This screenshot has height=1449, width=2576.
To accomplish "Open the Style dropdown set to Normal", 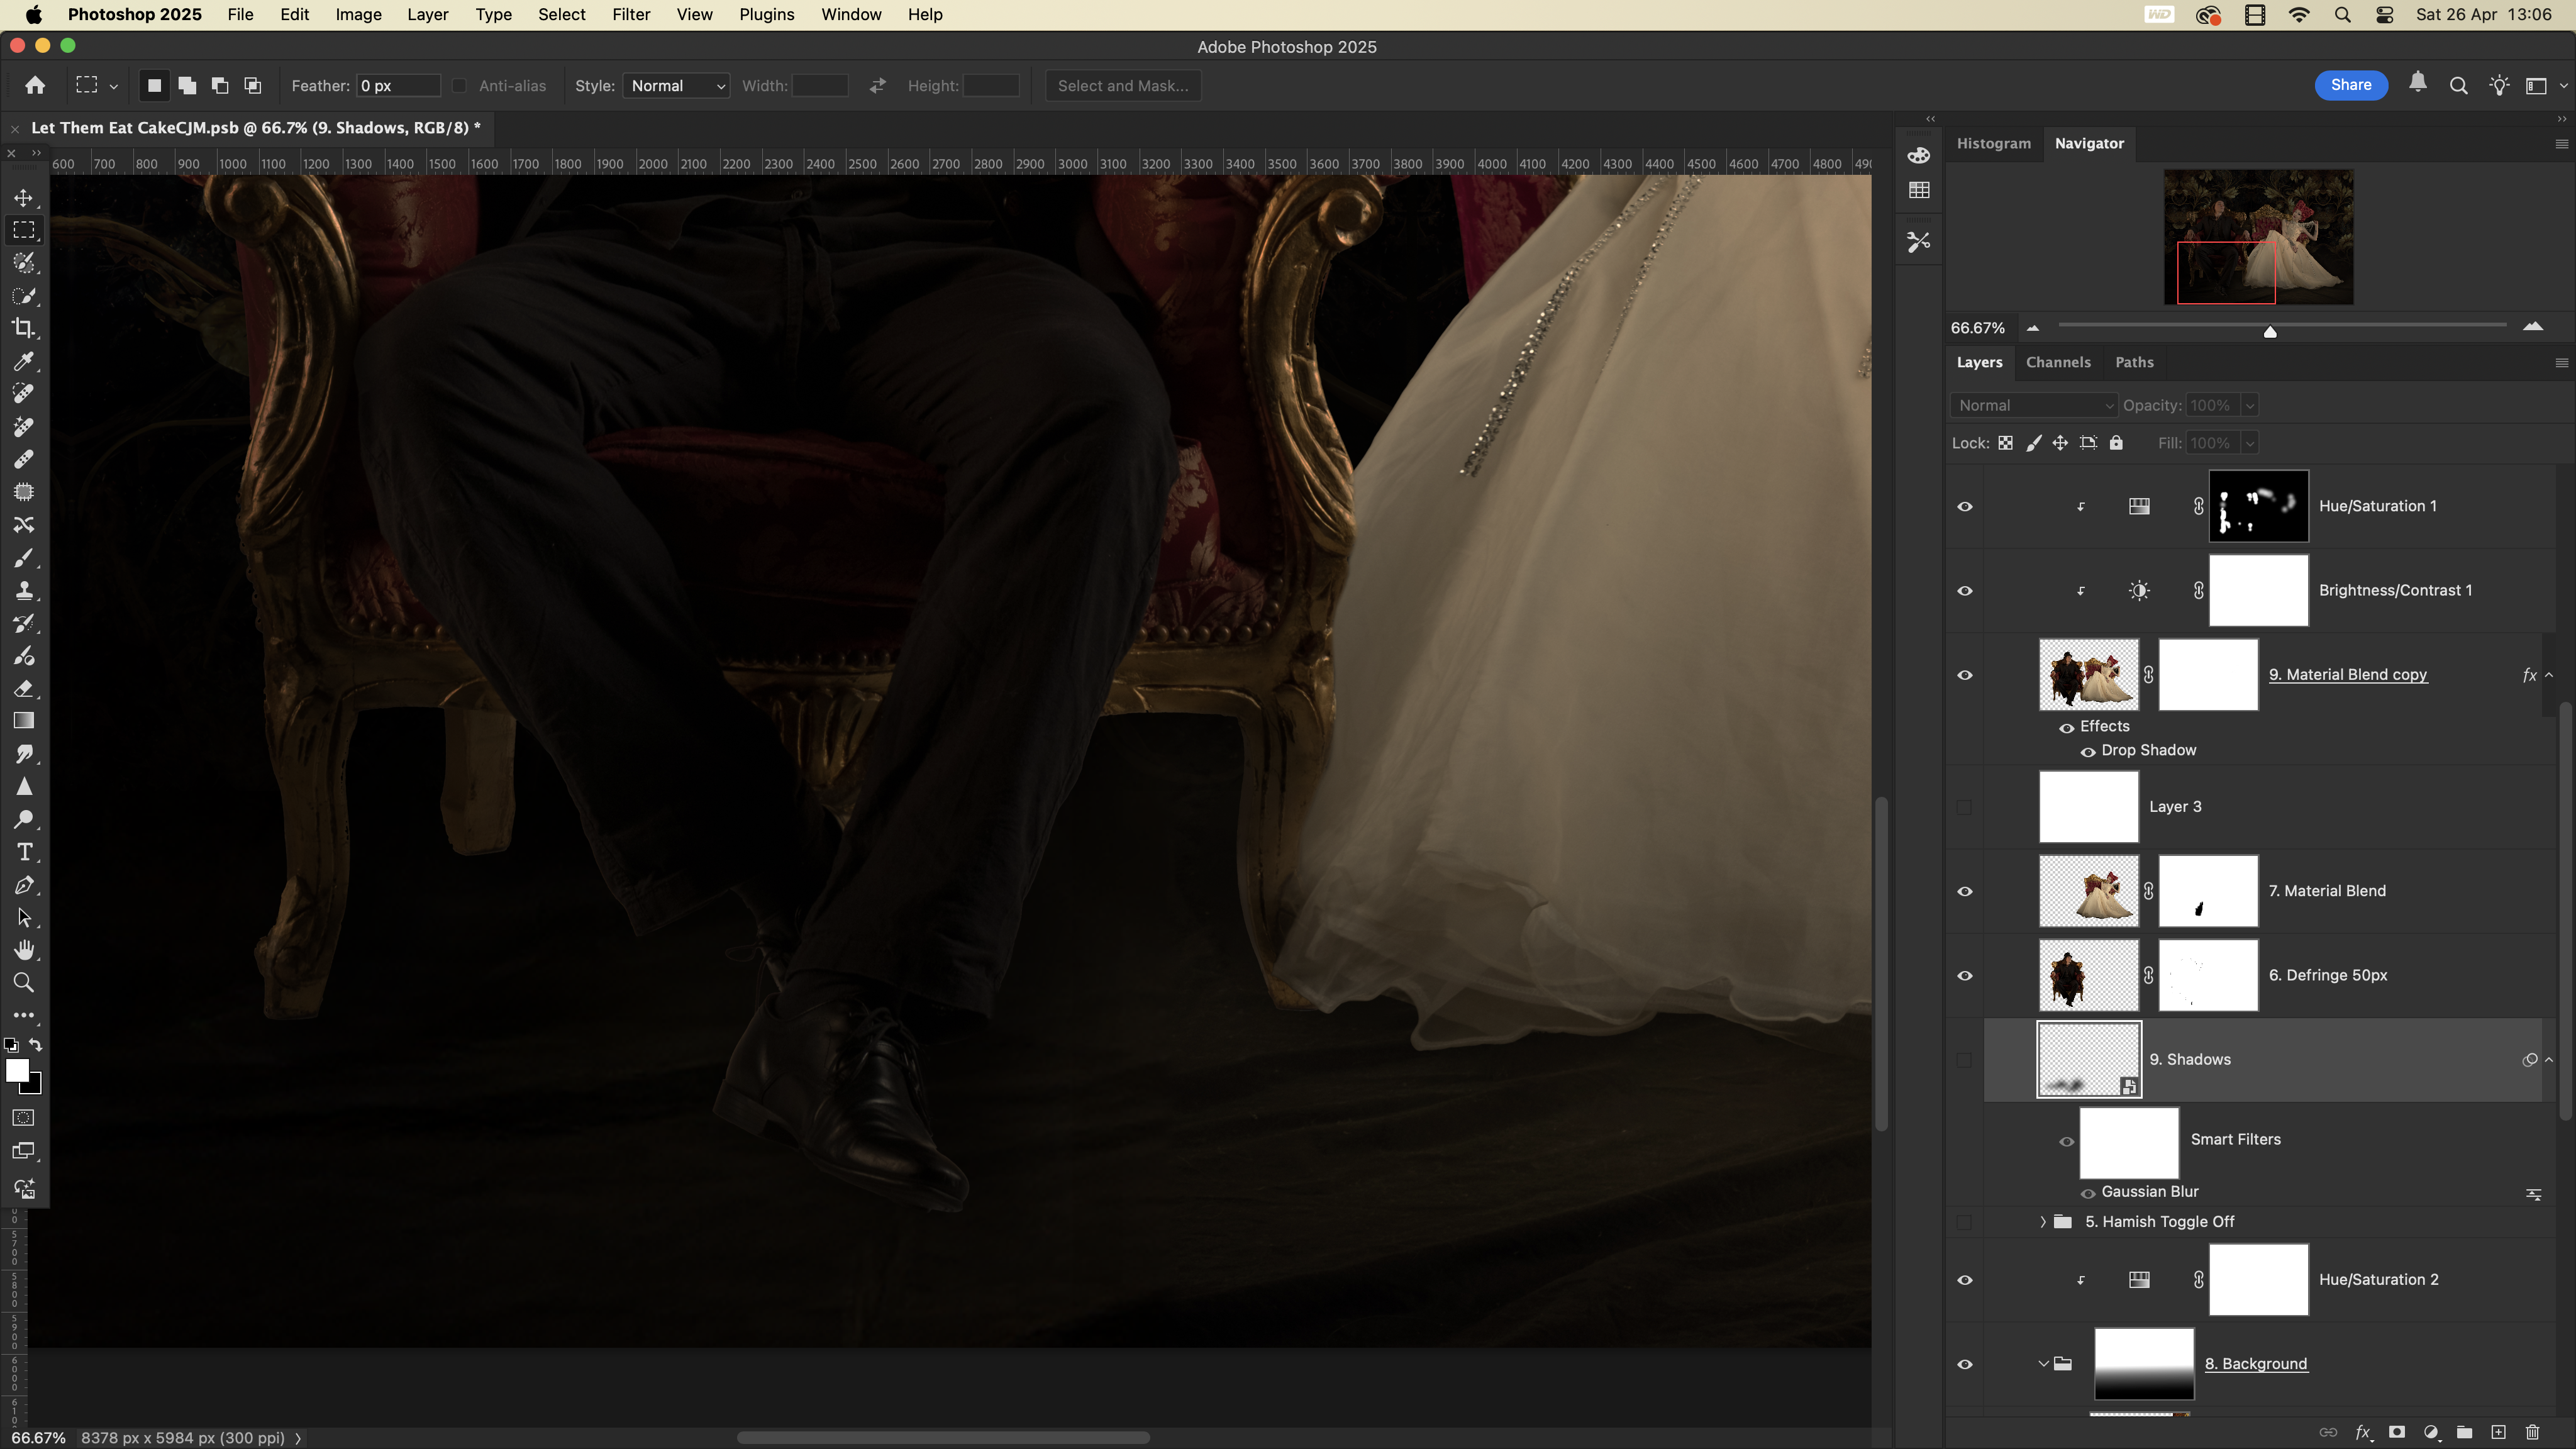I will point(676,86).
